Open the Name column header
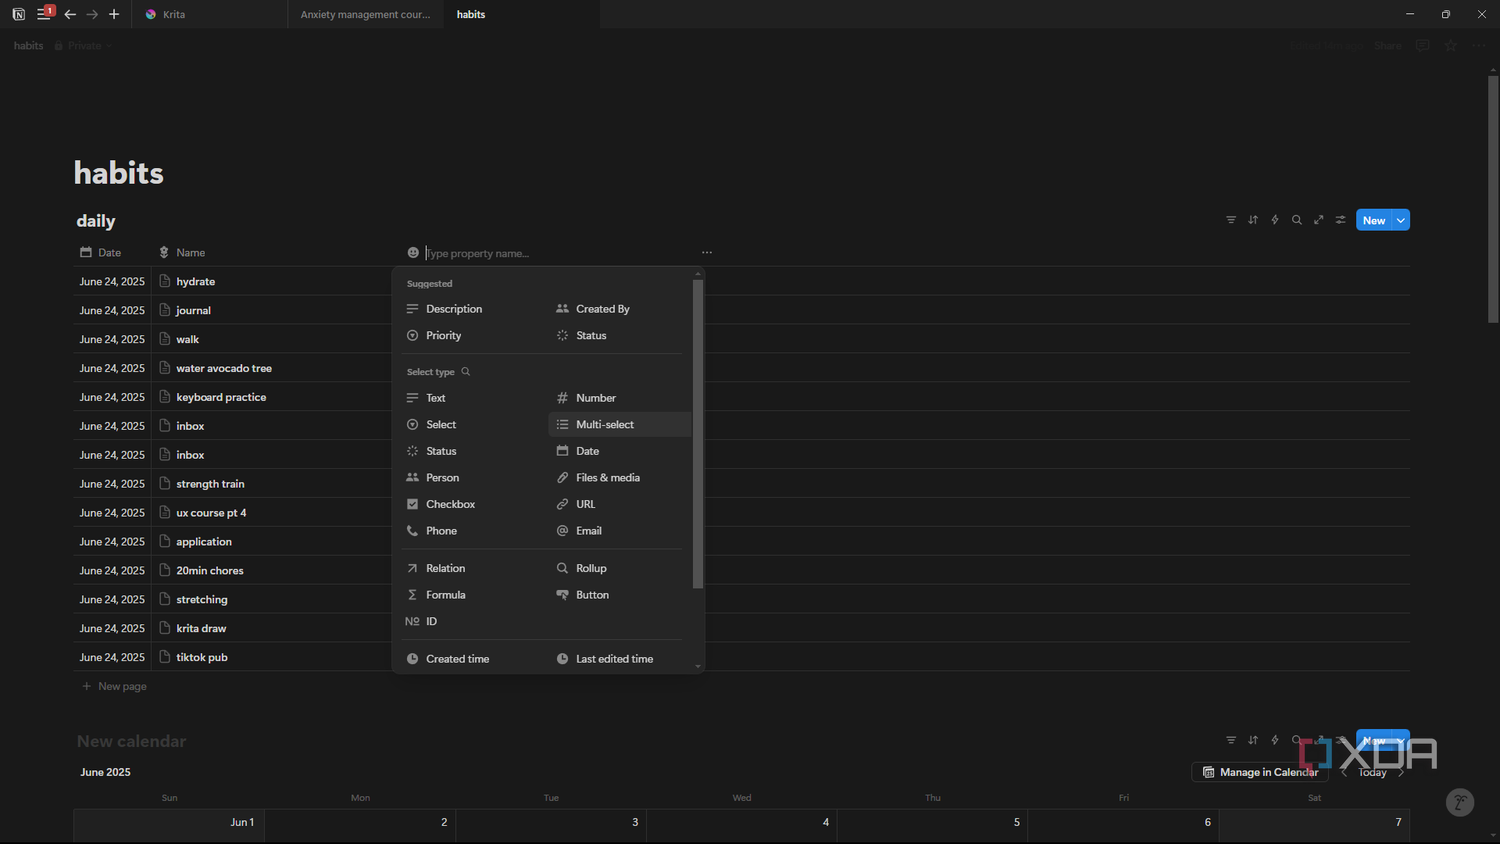Screen dimensions: 1500x844 pos(182,253)
